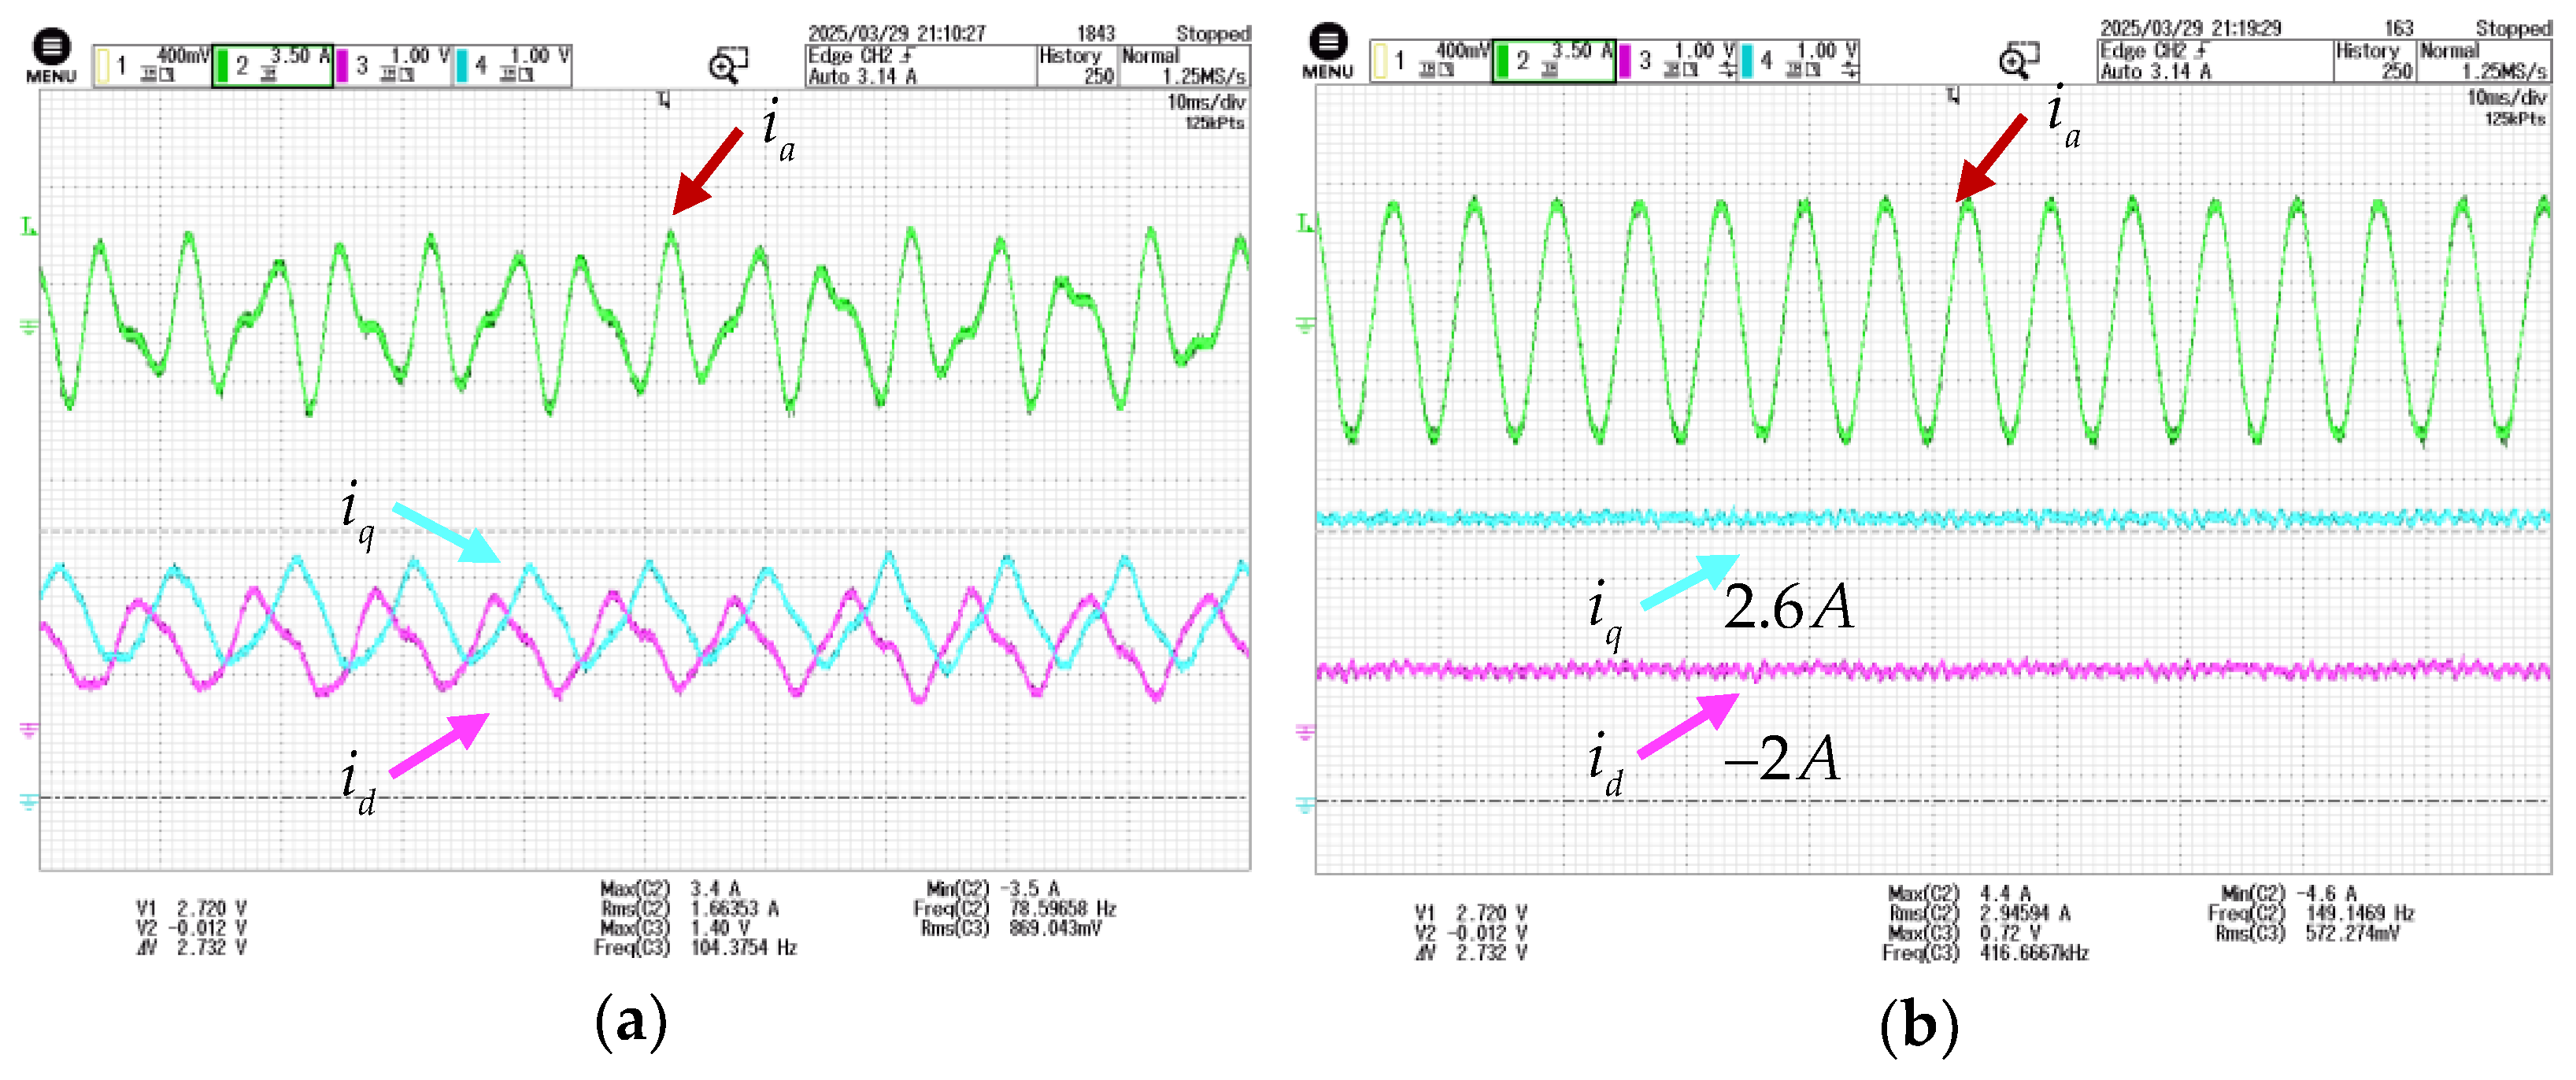Image resolution: width=2576 pixels, height=1080 pixels.
Task: Open Normal 1.25MS/s acquisition box in scope (b)
Action: pyautogui.click(x=2483, y=61)
